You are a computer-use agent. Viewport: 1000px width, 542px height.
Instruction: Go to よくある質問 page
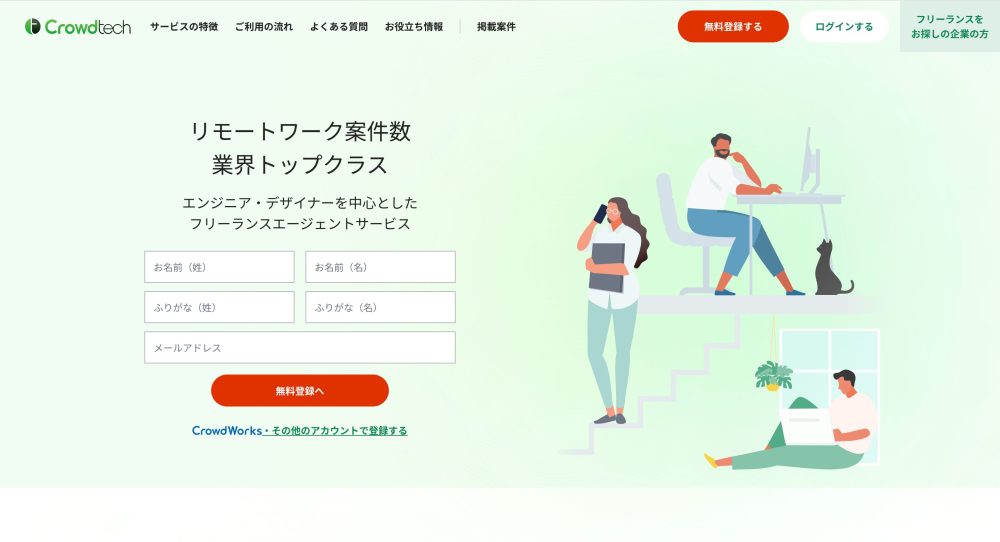tap(339, 27)
